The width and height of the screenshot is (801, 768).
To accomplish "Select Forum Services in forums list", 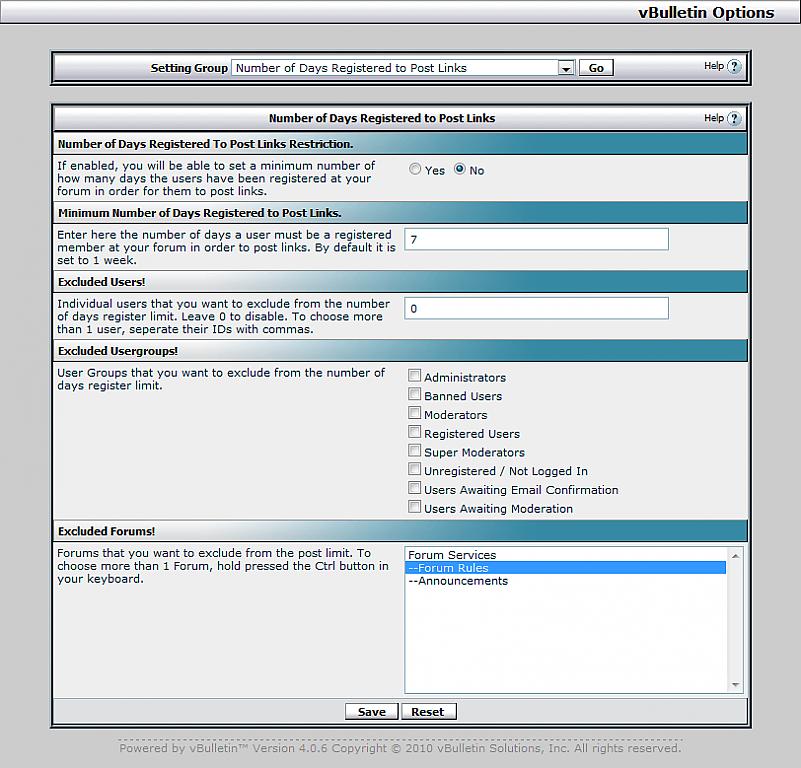I will (x=452, y=555).
